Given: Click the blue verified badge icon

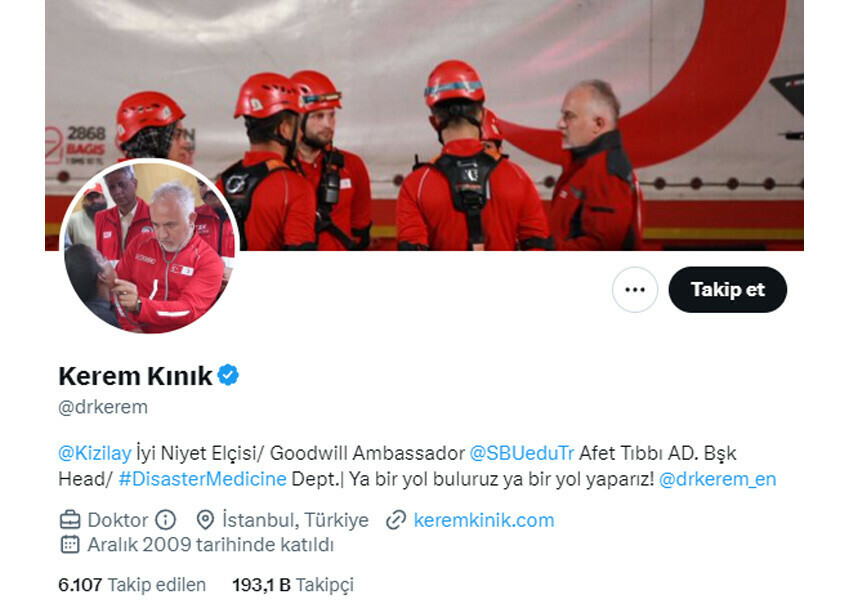Looking at the screenshot, I should point(228,375).
